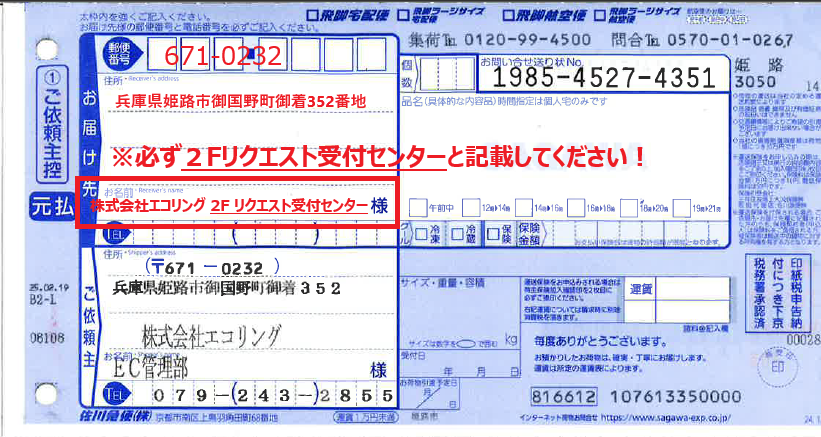Click the receiver TEL number field
This screenshot has height=437, width=821.
click(264, 236)
